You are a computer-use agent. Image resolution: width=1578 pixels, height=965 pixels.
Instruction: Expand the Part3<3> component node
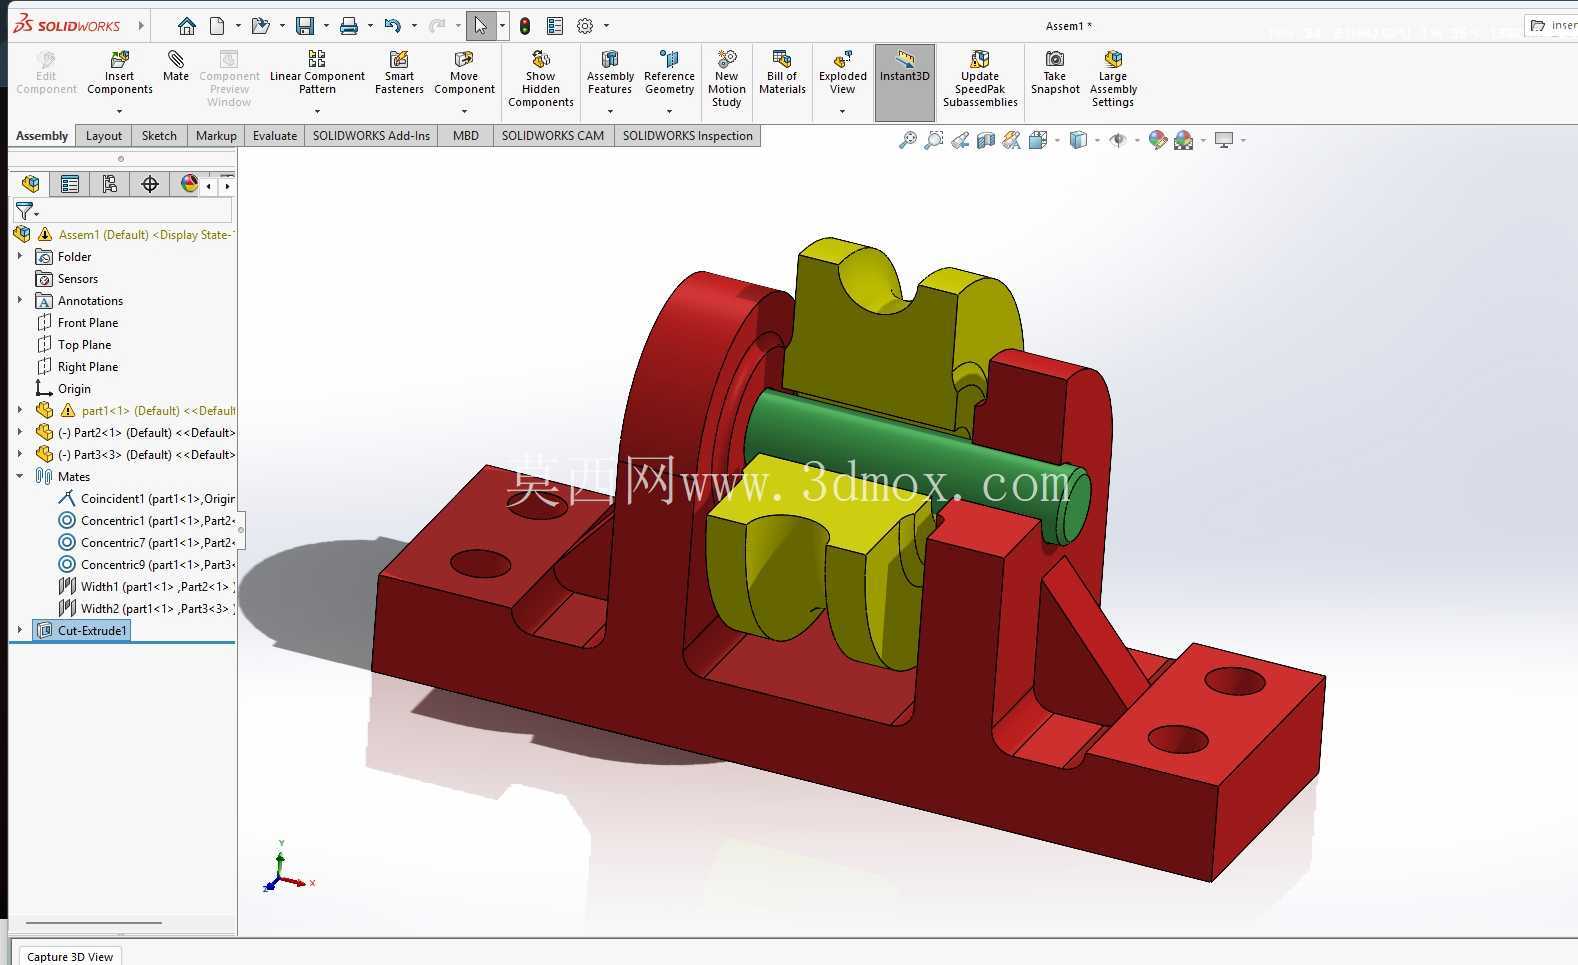click(20, 454)
